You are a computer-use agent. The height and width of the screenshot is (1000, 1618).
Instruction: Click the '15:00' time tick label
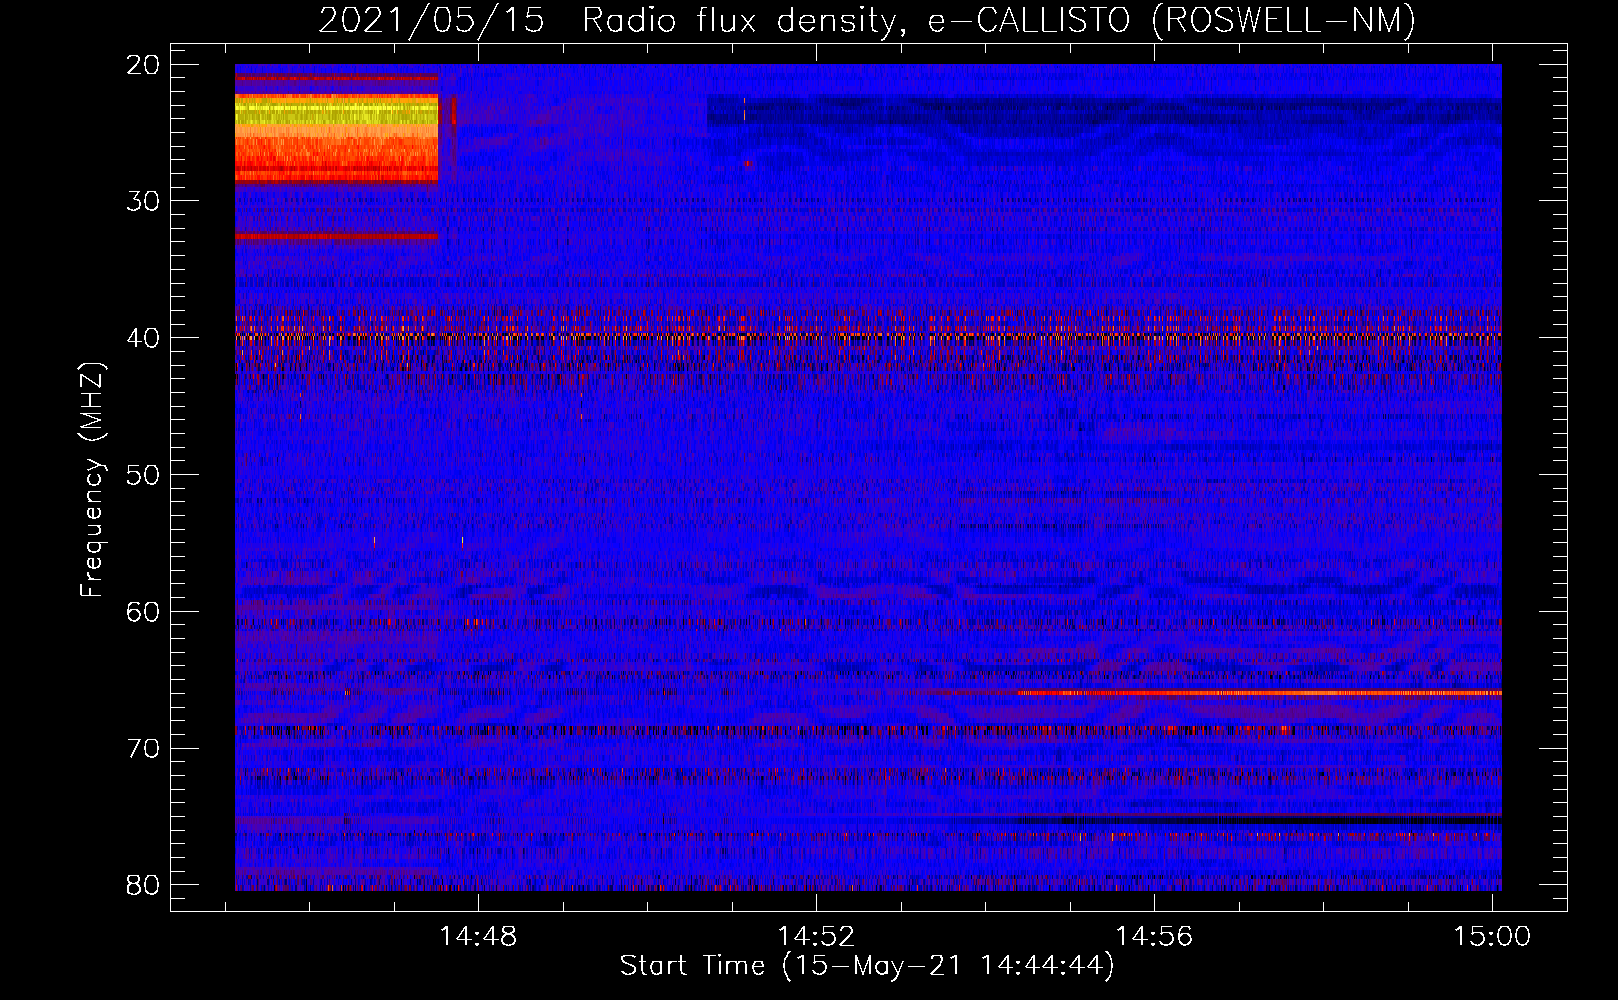tap(1492, 937)
